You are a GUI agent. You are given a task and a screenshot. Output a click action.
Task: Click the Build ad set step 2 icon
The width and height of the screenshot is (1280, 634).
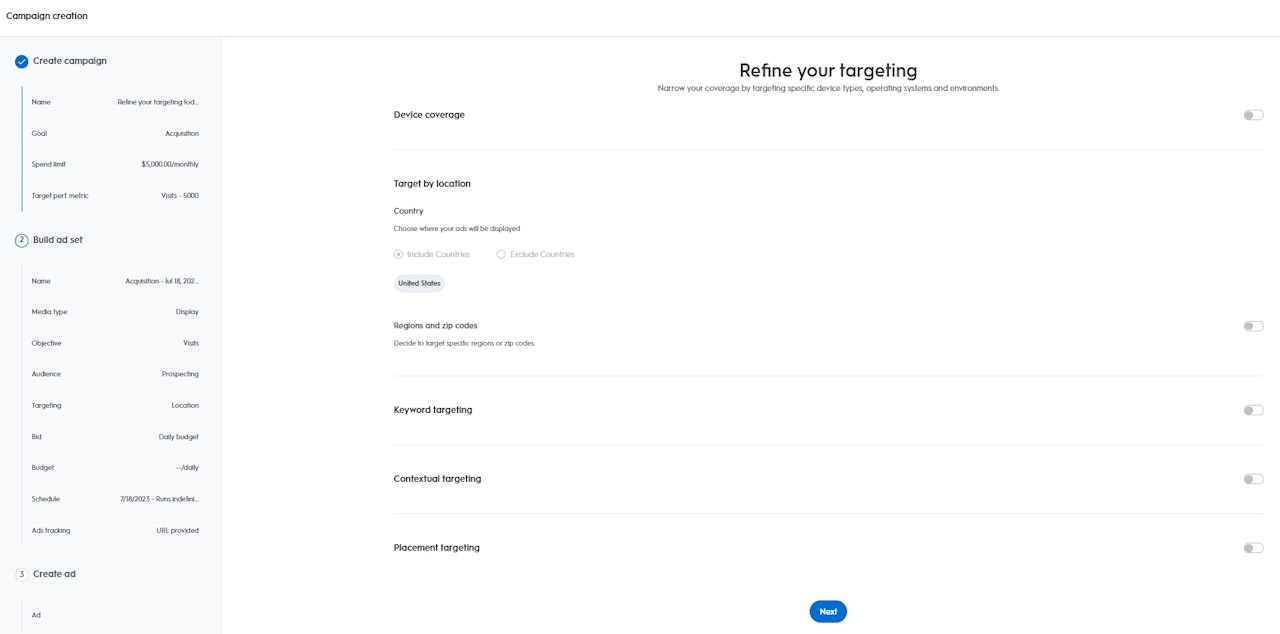(x=22, y=240)
